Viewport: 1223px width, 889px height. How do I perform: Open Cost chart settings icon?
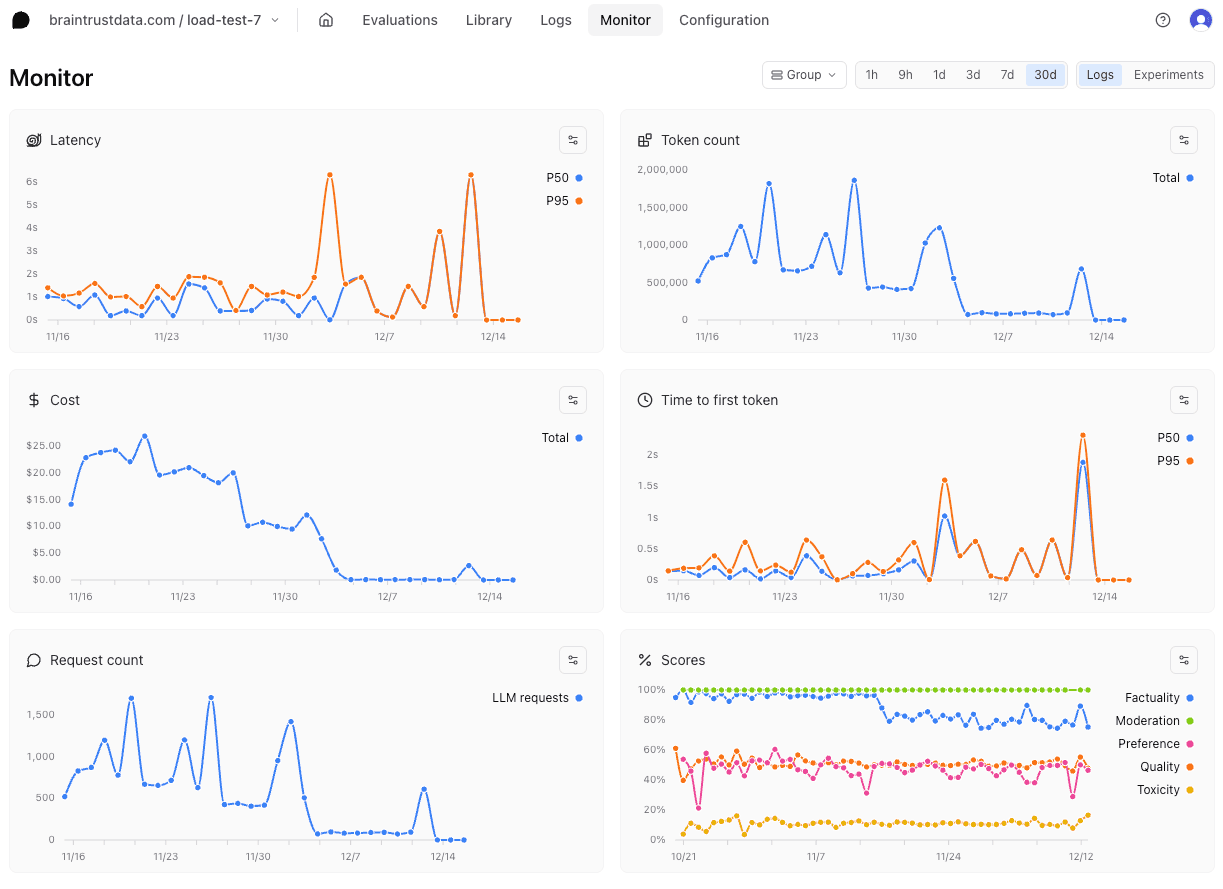573,400
